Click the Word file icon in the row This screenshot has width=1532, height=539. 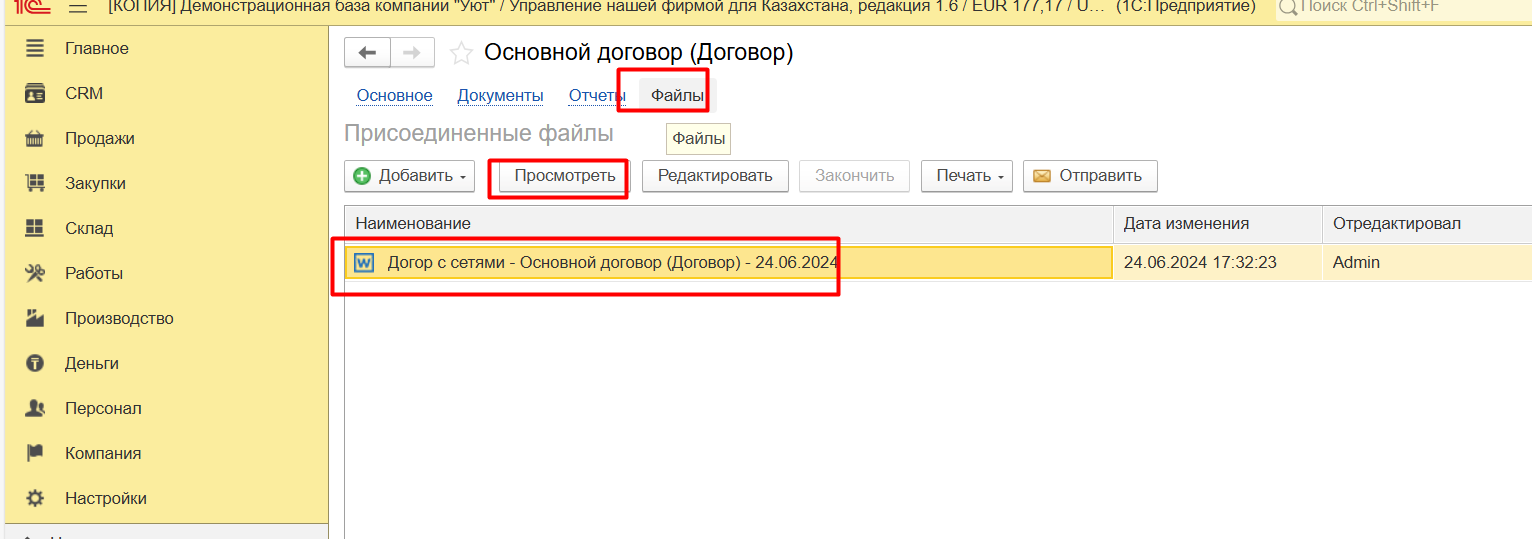click(364, 263)
